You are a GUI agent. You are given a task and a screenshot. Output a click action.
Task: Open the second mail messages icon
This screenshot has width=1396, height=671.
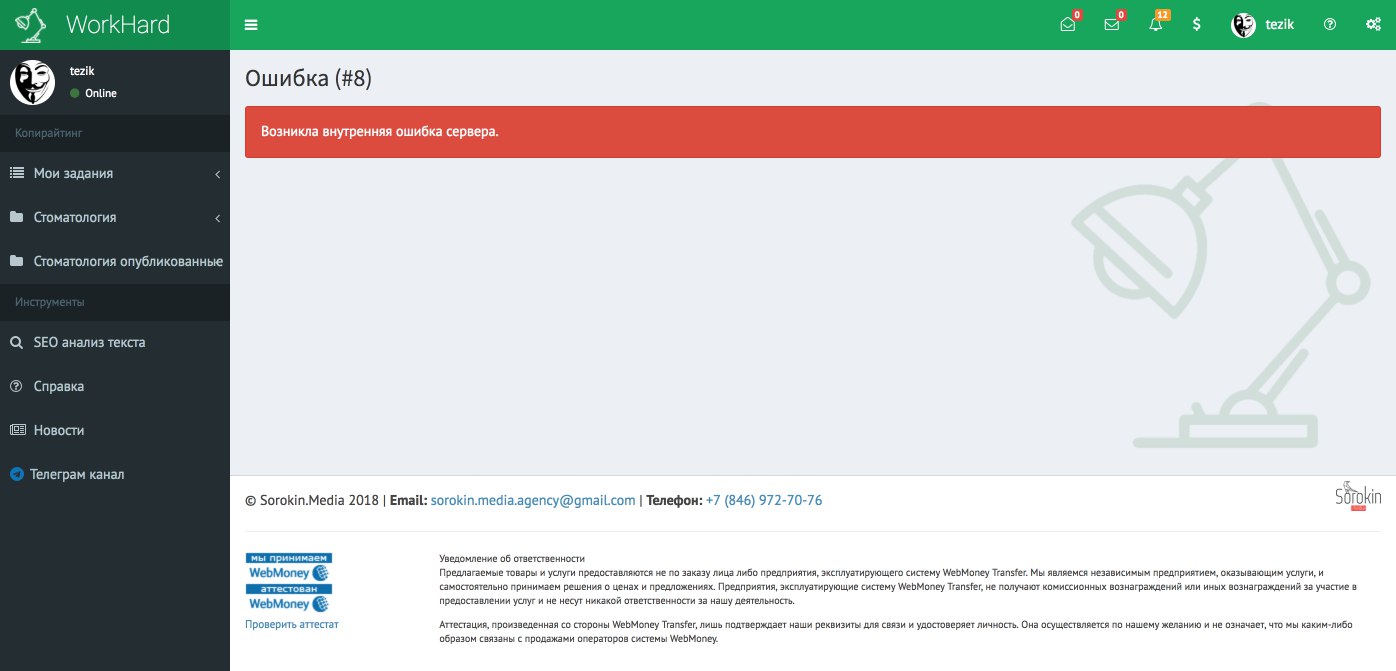[1112, 25]
